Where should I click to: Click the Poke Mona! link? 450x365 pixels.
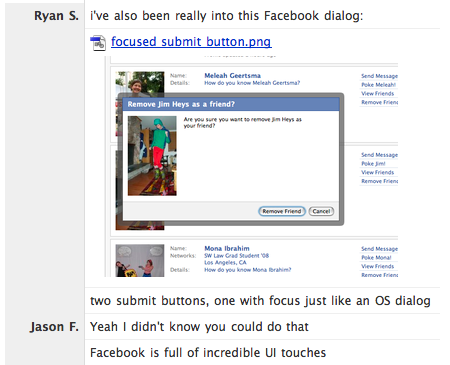376,258
